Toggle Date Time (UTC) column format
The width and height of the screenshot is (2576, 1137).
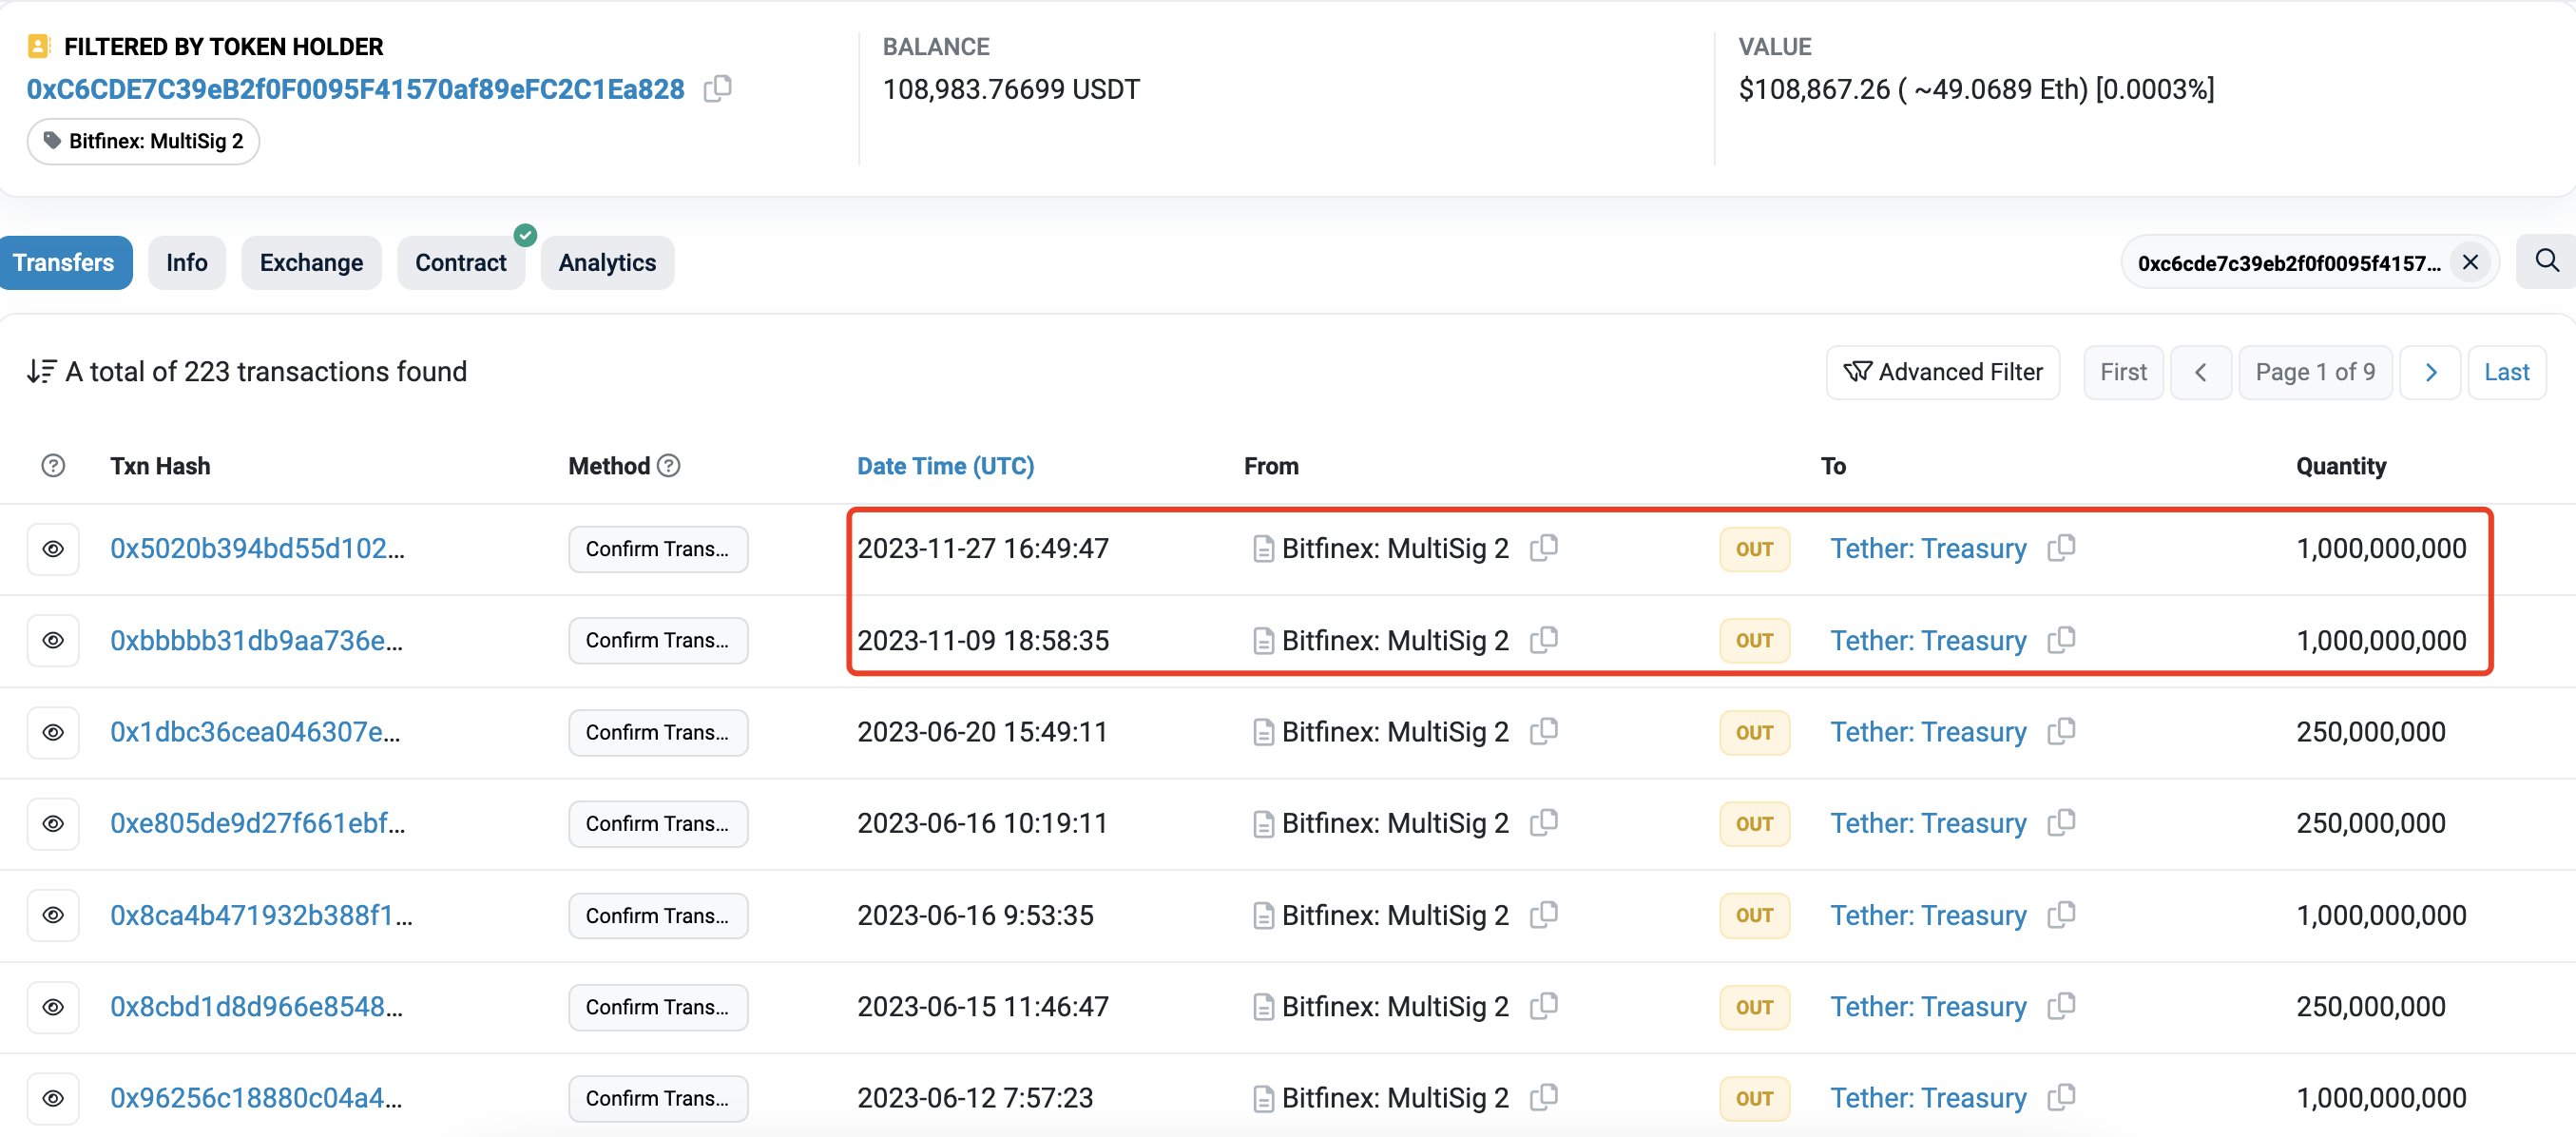945,466
